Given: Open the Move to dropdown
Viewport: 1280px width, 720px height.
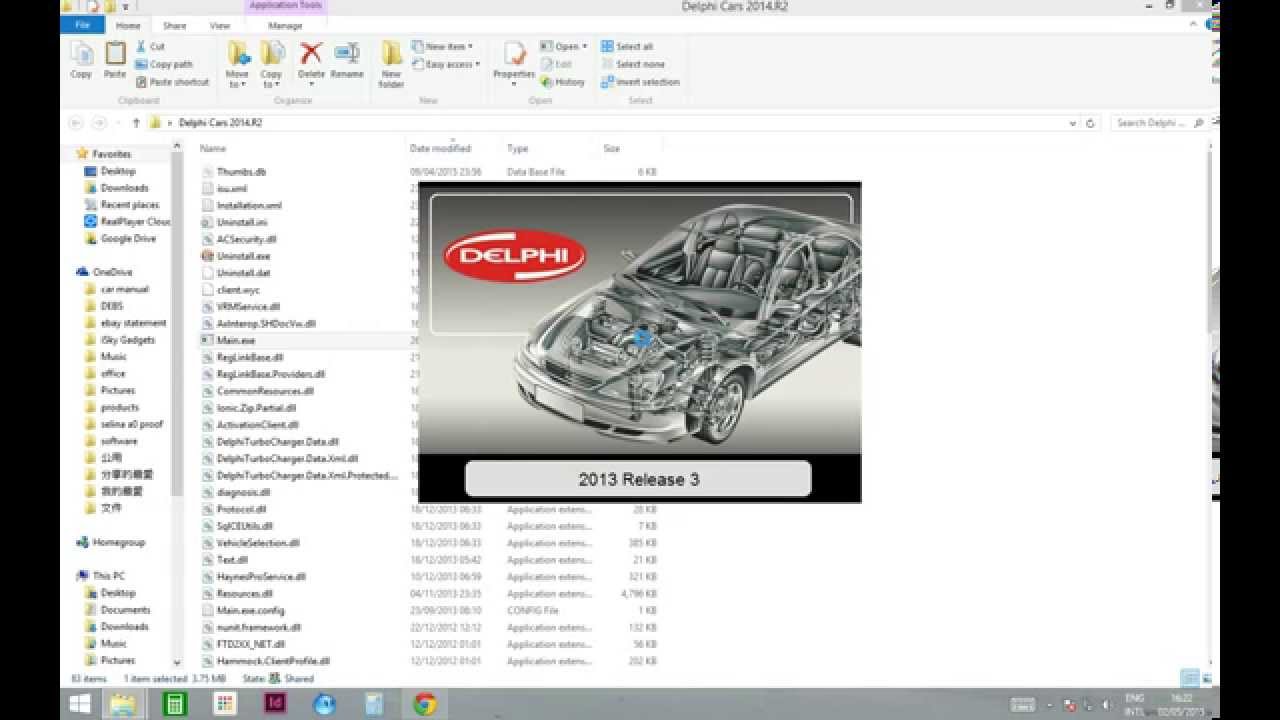Looking at the screenshot, I should [237, 65].
